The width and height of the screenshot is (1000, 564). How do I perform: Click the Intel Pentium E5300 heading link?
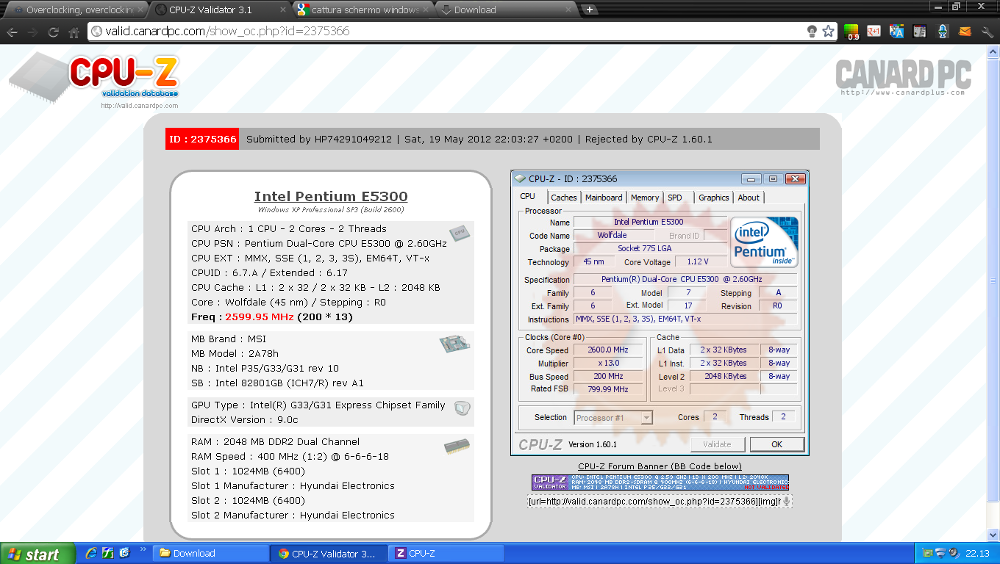click(x=330, y=197)
